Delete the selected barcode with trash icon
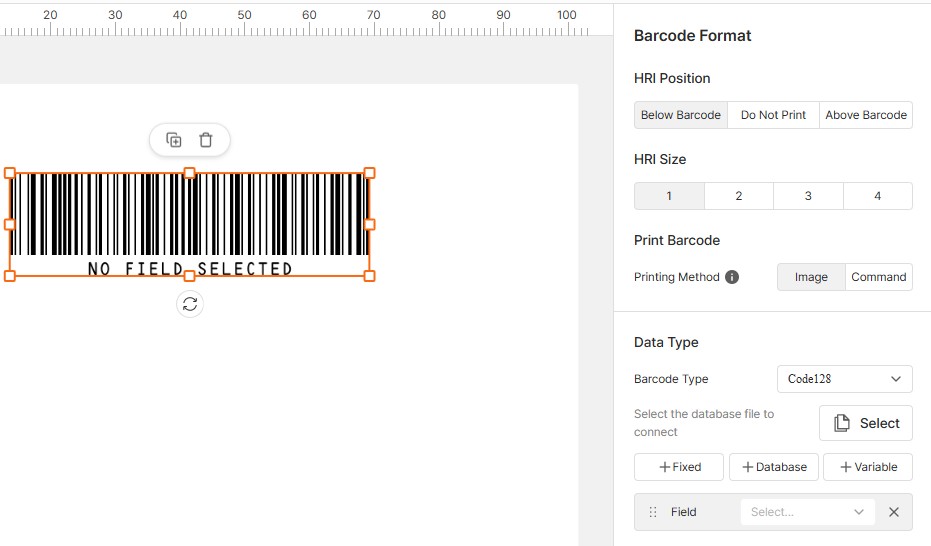931x546 pixels. (x=205, y=140)
